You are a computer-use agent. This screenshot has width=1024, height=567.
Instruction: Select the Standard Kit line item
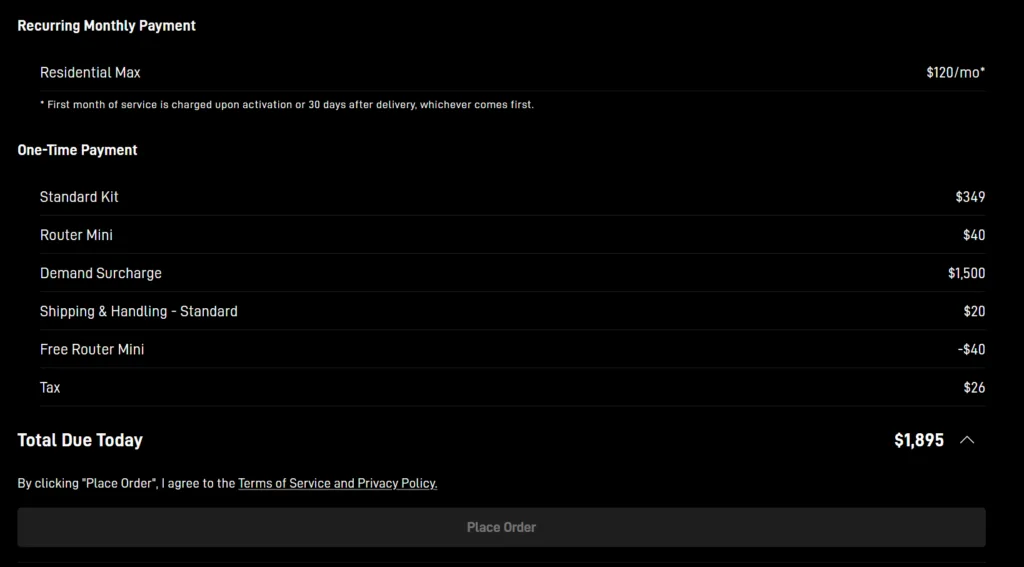pyautogui.click(x=79, y=197)
